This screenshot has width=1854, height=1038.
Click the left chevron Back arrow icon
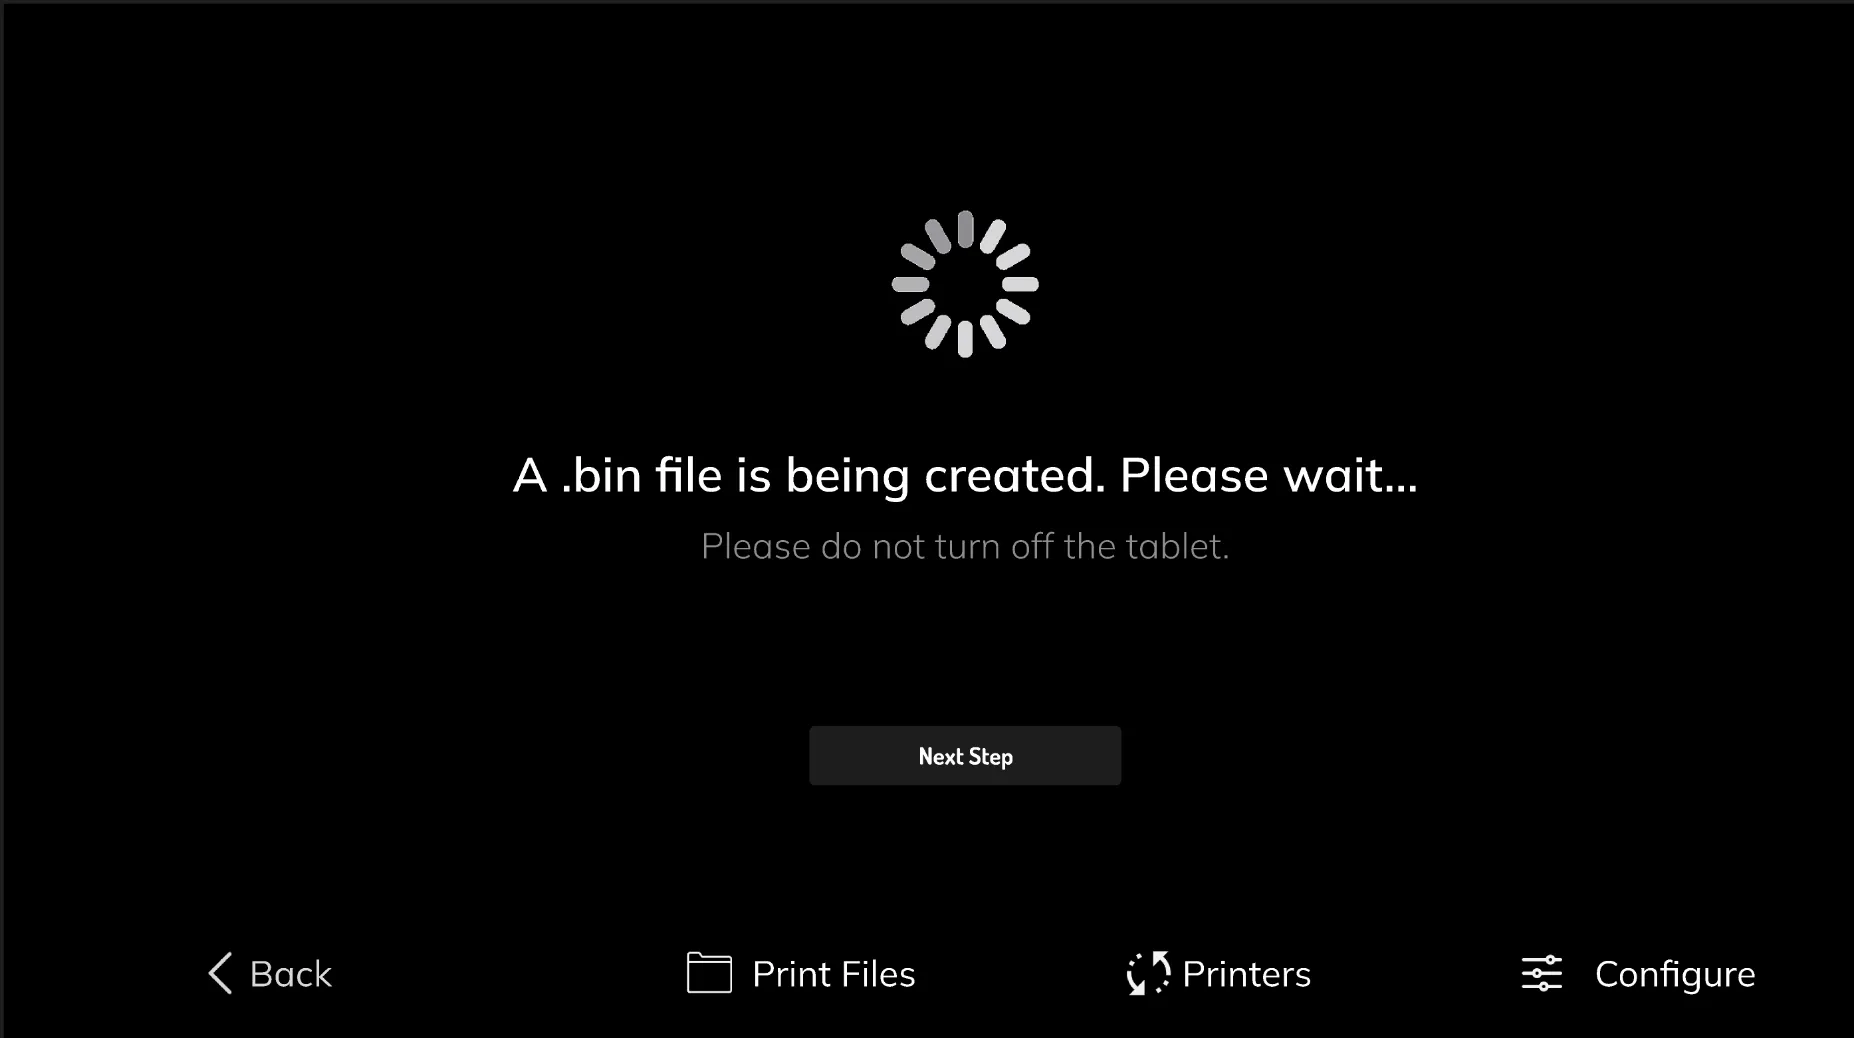point(220,973)
